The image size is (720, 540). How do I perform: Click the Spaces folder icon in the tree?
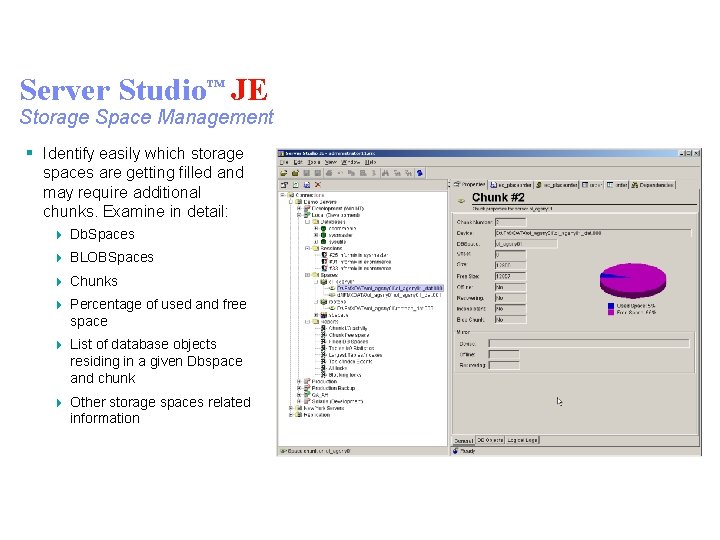pyautogui.click(x=316, y=275)
